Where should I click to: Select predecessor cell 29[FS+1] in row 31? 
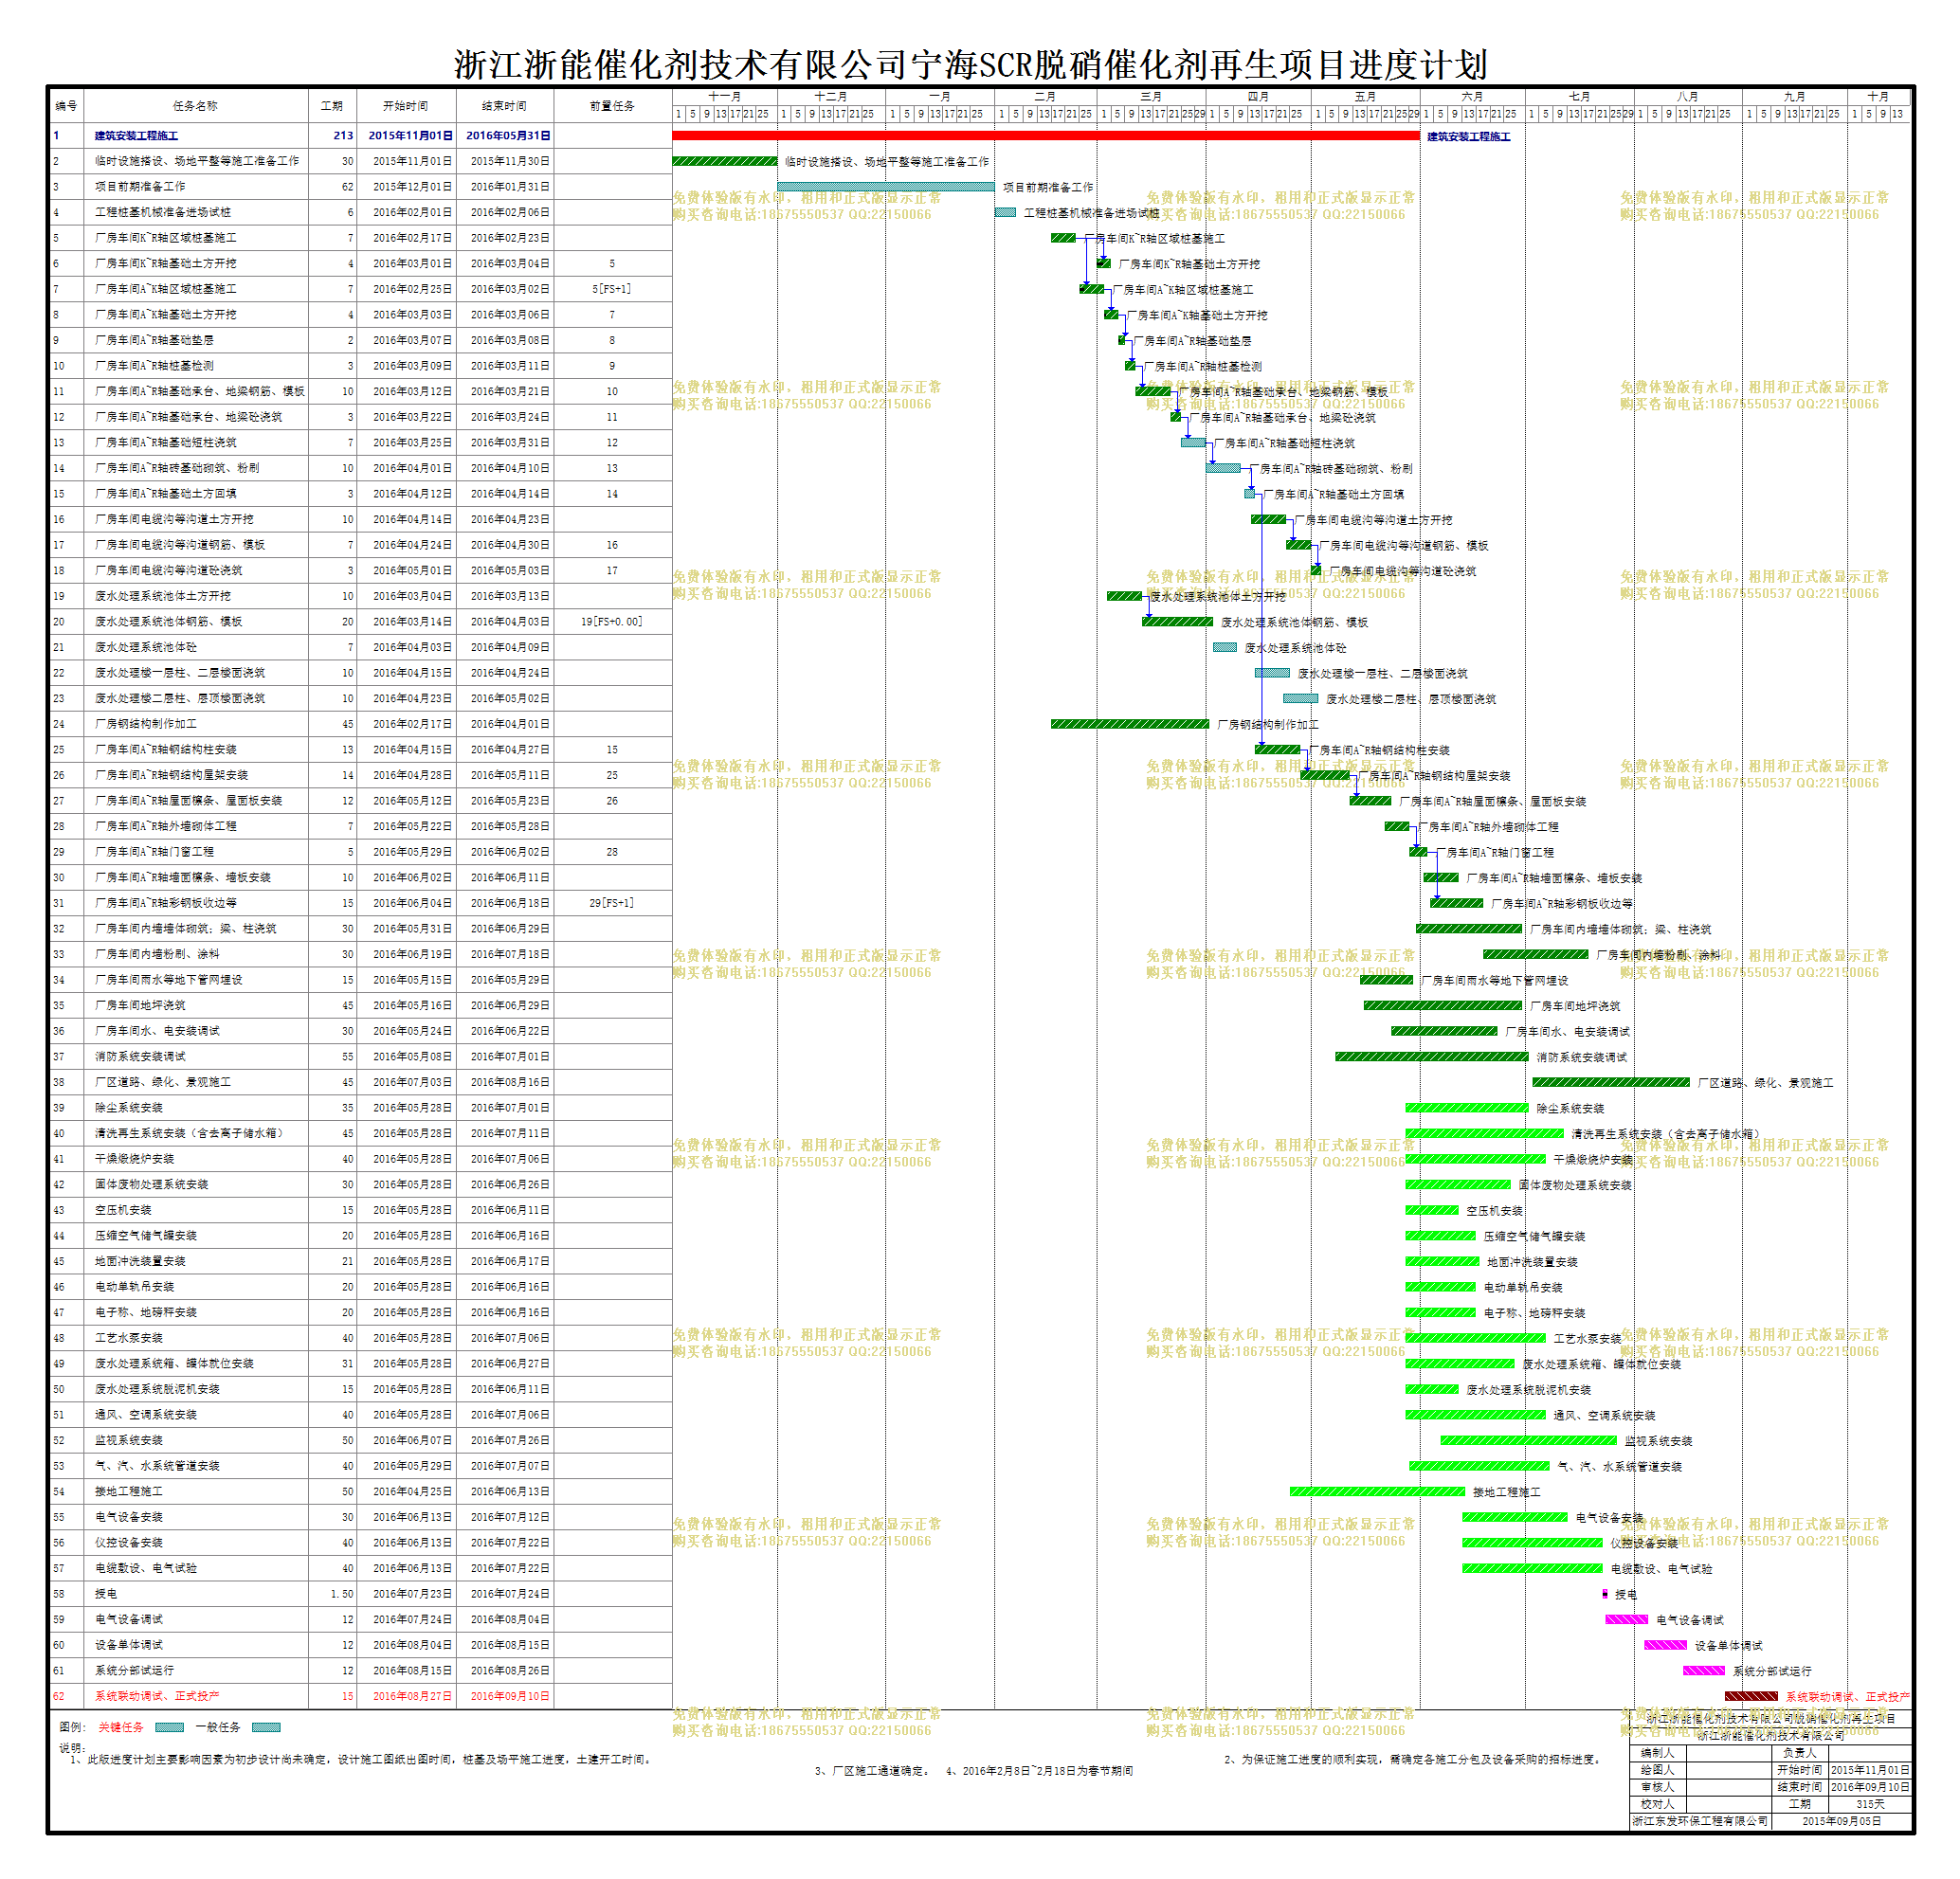(x=612, y=903)
